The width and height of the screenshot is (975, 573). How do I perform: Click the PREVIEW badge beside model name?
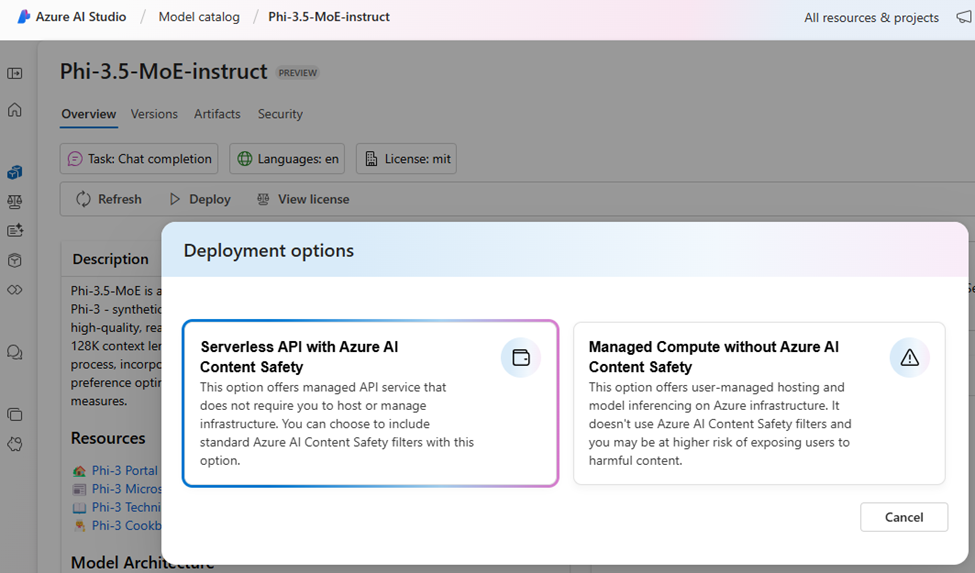[x=298, y=73]
